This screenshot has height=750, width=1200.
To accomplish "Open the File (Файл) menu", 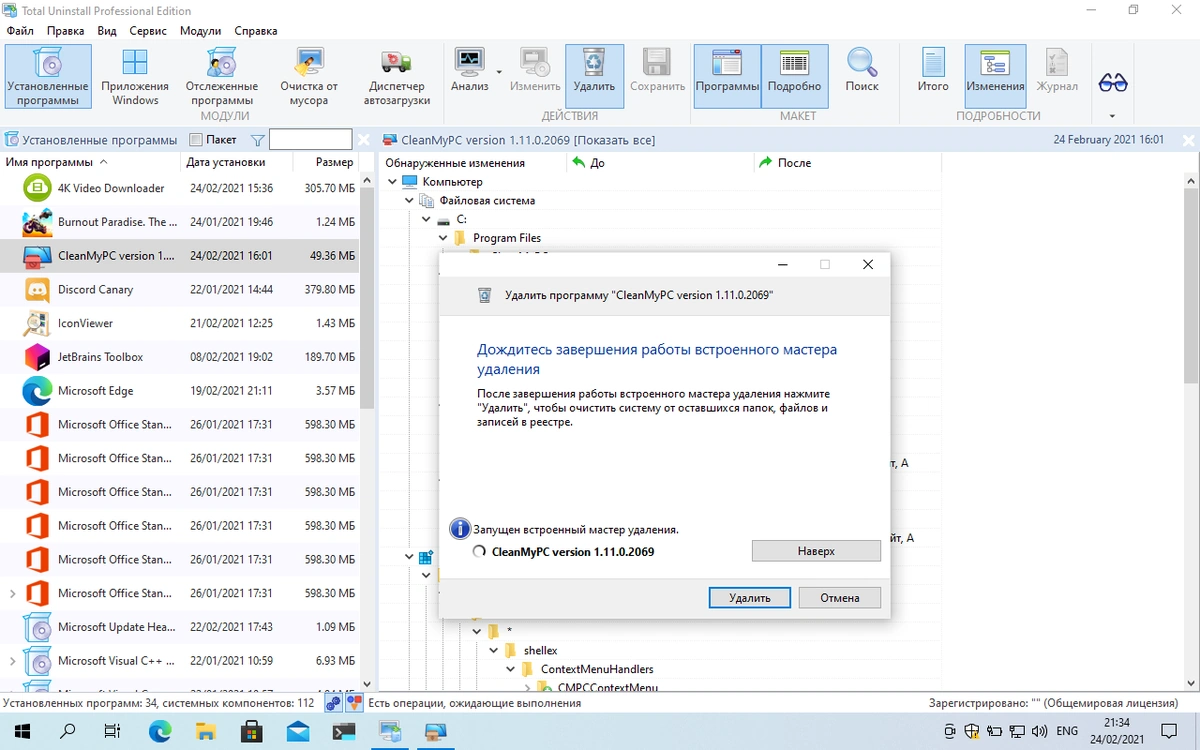I will point(20,31).
